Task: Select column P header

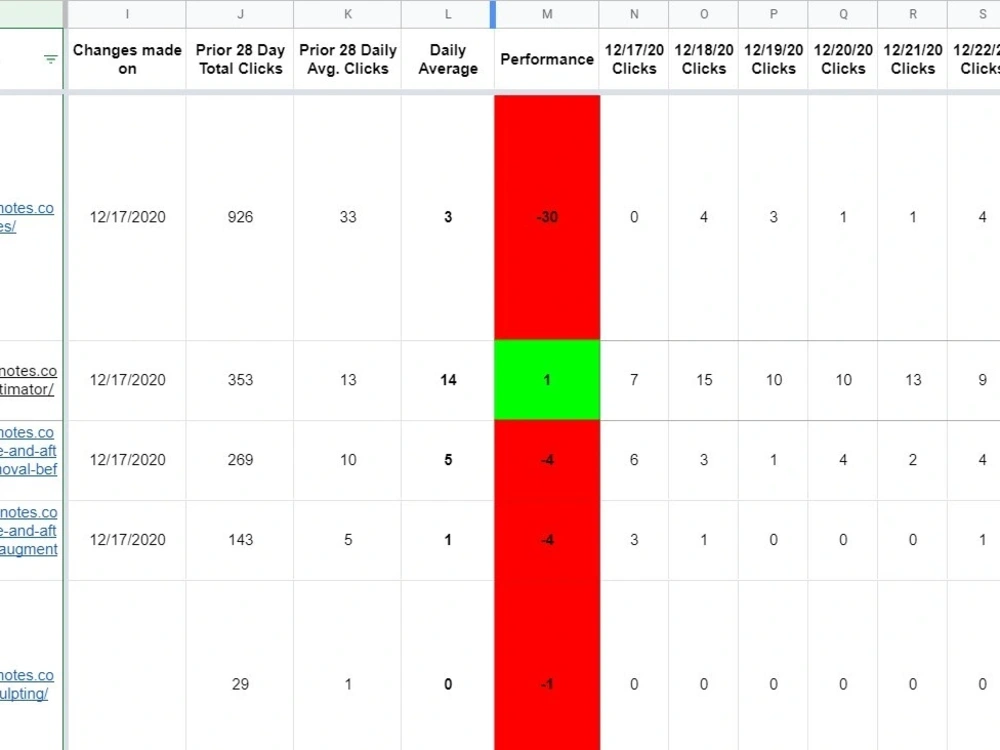Action: coord(773,14)
